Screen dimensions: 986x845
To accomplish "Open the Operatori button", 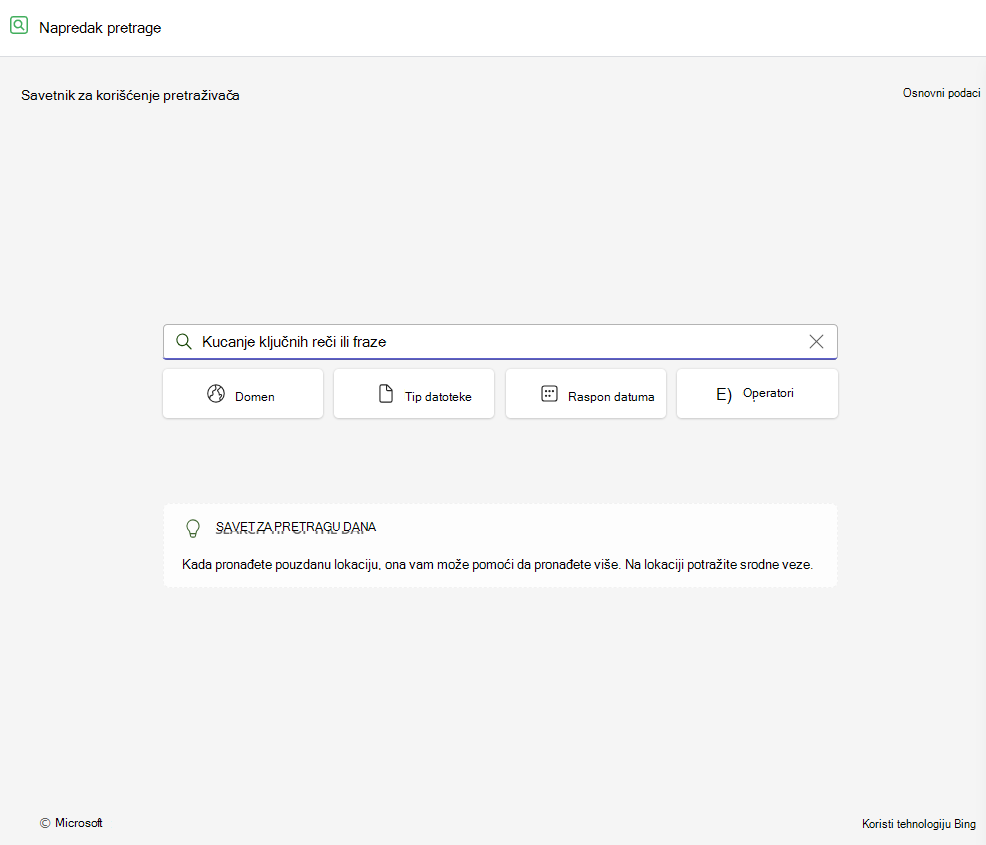I will coord(757,394).
